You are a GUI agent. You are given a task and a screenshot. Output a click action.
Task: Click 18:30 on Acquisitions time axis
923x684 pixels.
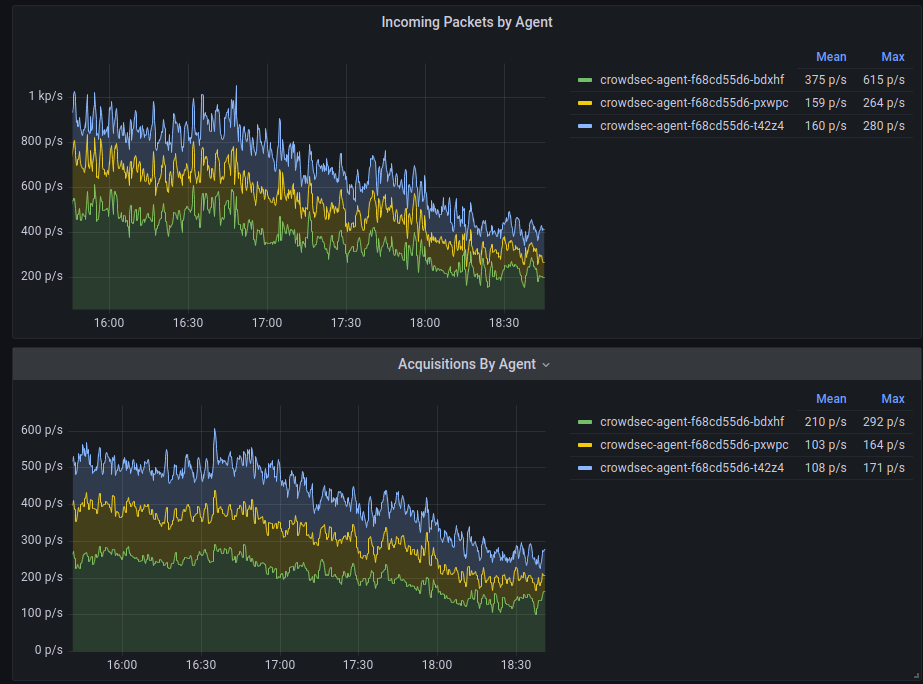[x=516, y=665]
